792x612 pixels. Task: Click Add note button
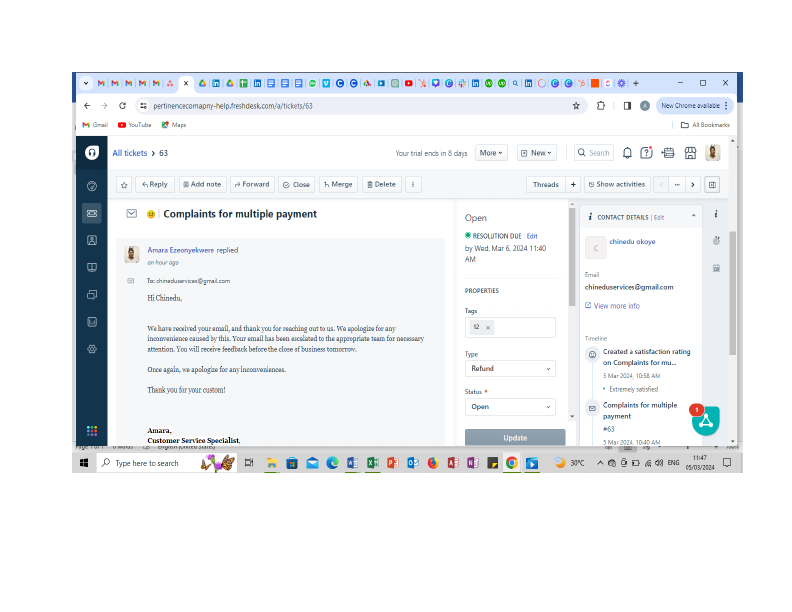202,185
